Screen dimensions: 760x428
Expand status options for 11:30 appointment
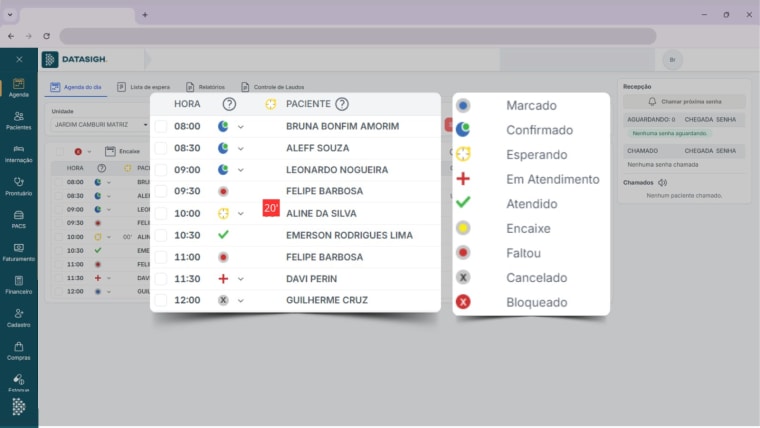(x=240, y=279)
